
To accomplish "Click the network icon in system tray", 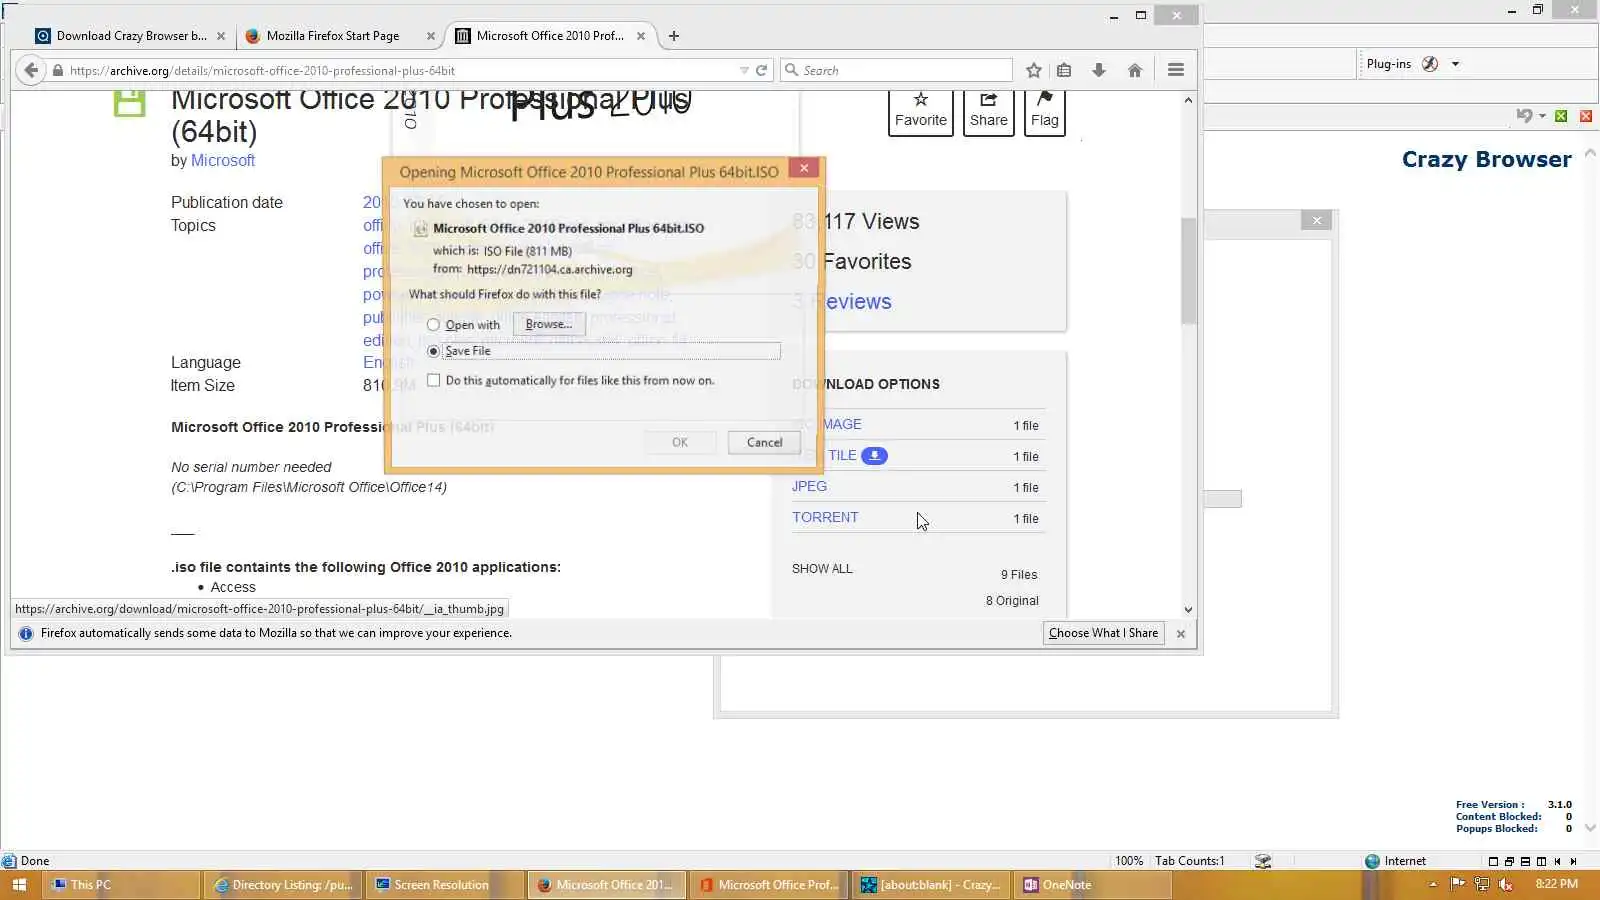I will tap(1481, 884).
